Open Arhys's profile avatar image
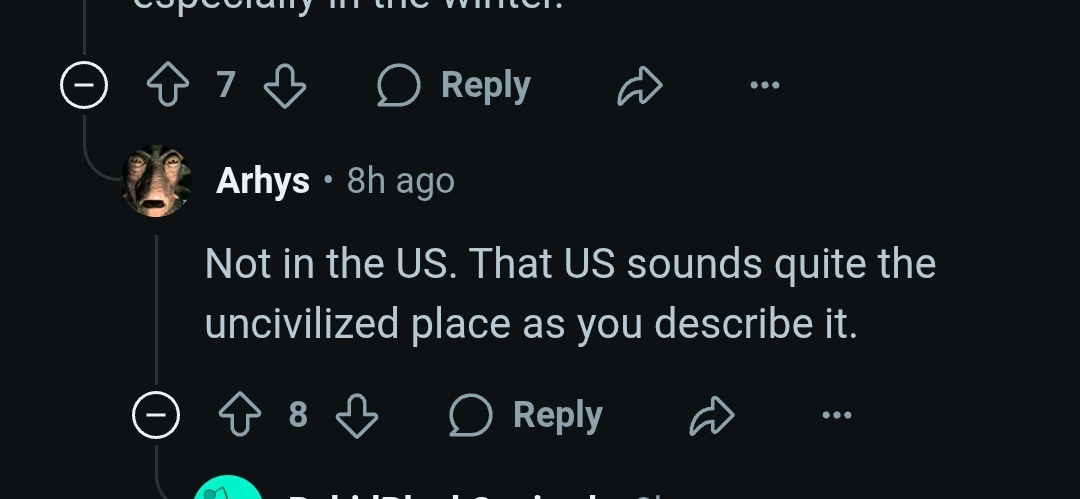Viewport: 1080px width, 499px height. (156, 181)
